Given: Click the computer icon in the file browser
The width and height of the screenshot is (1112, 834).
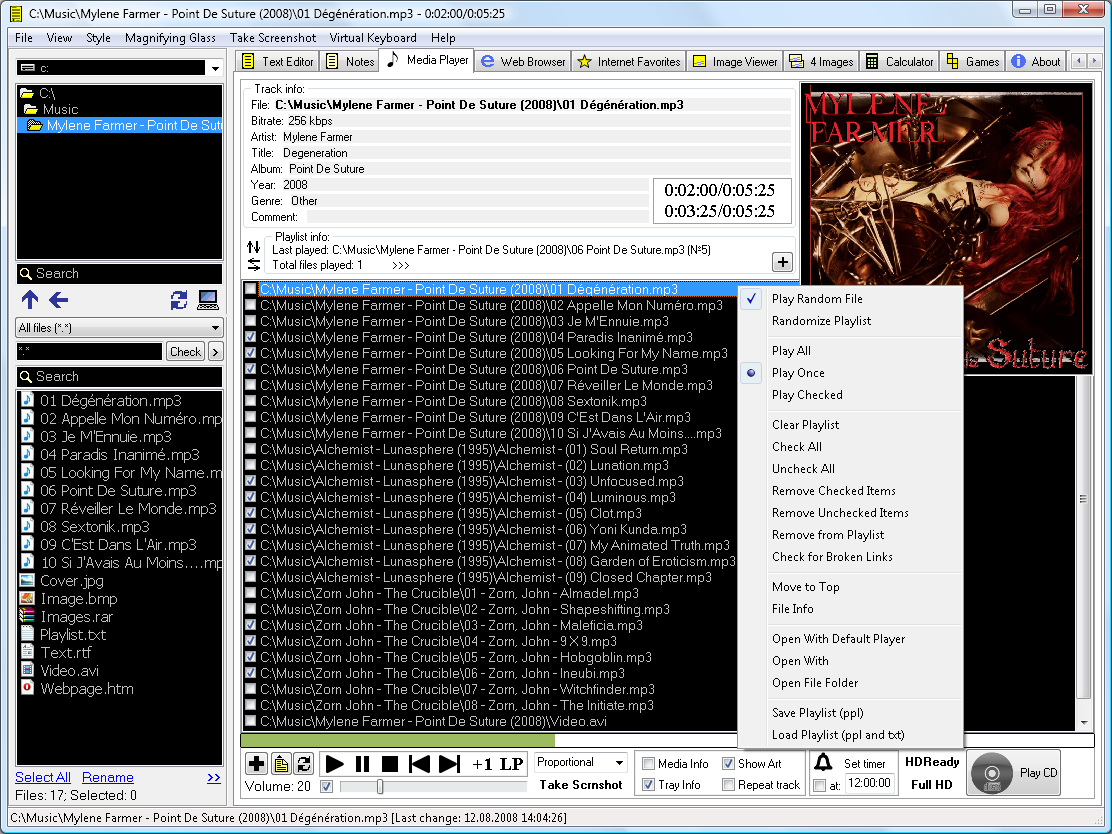Looking at the screenshot, I should (x=208, y=300).
